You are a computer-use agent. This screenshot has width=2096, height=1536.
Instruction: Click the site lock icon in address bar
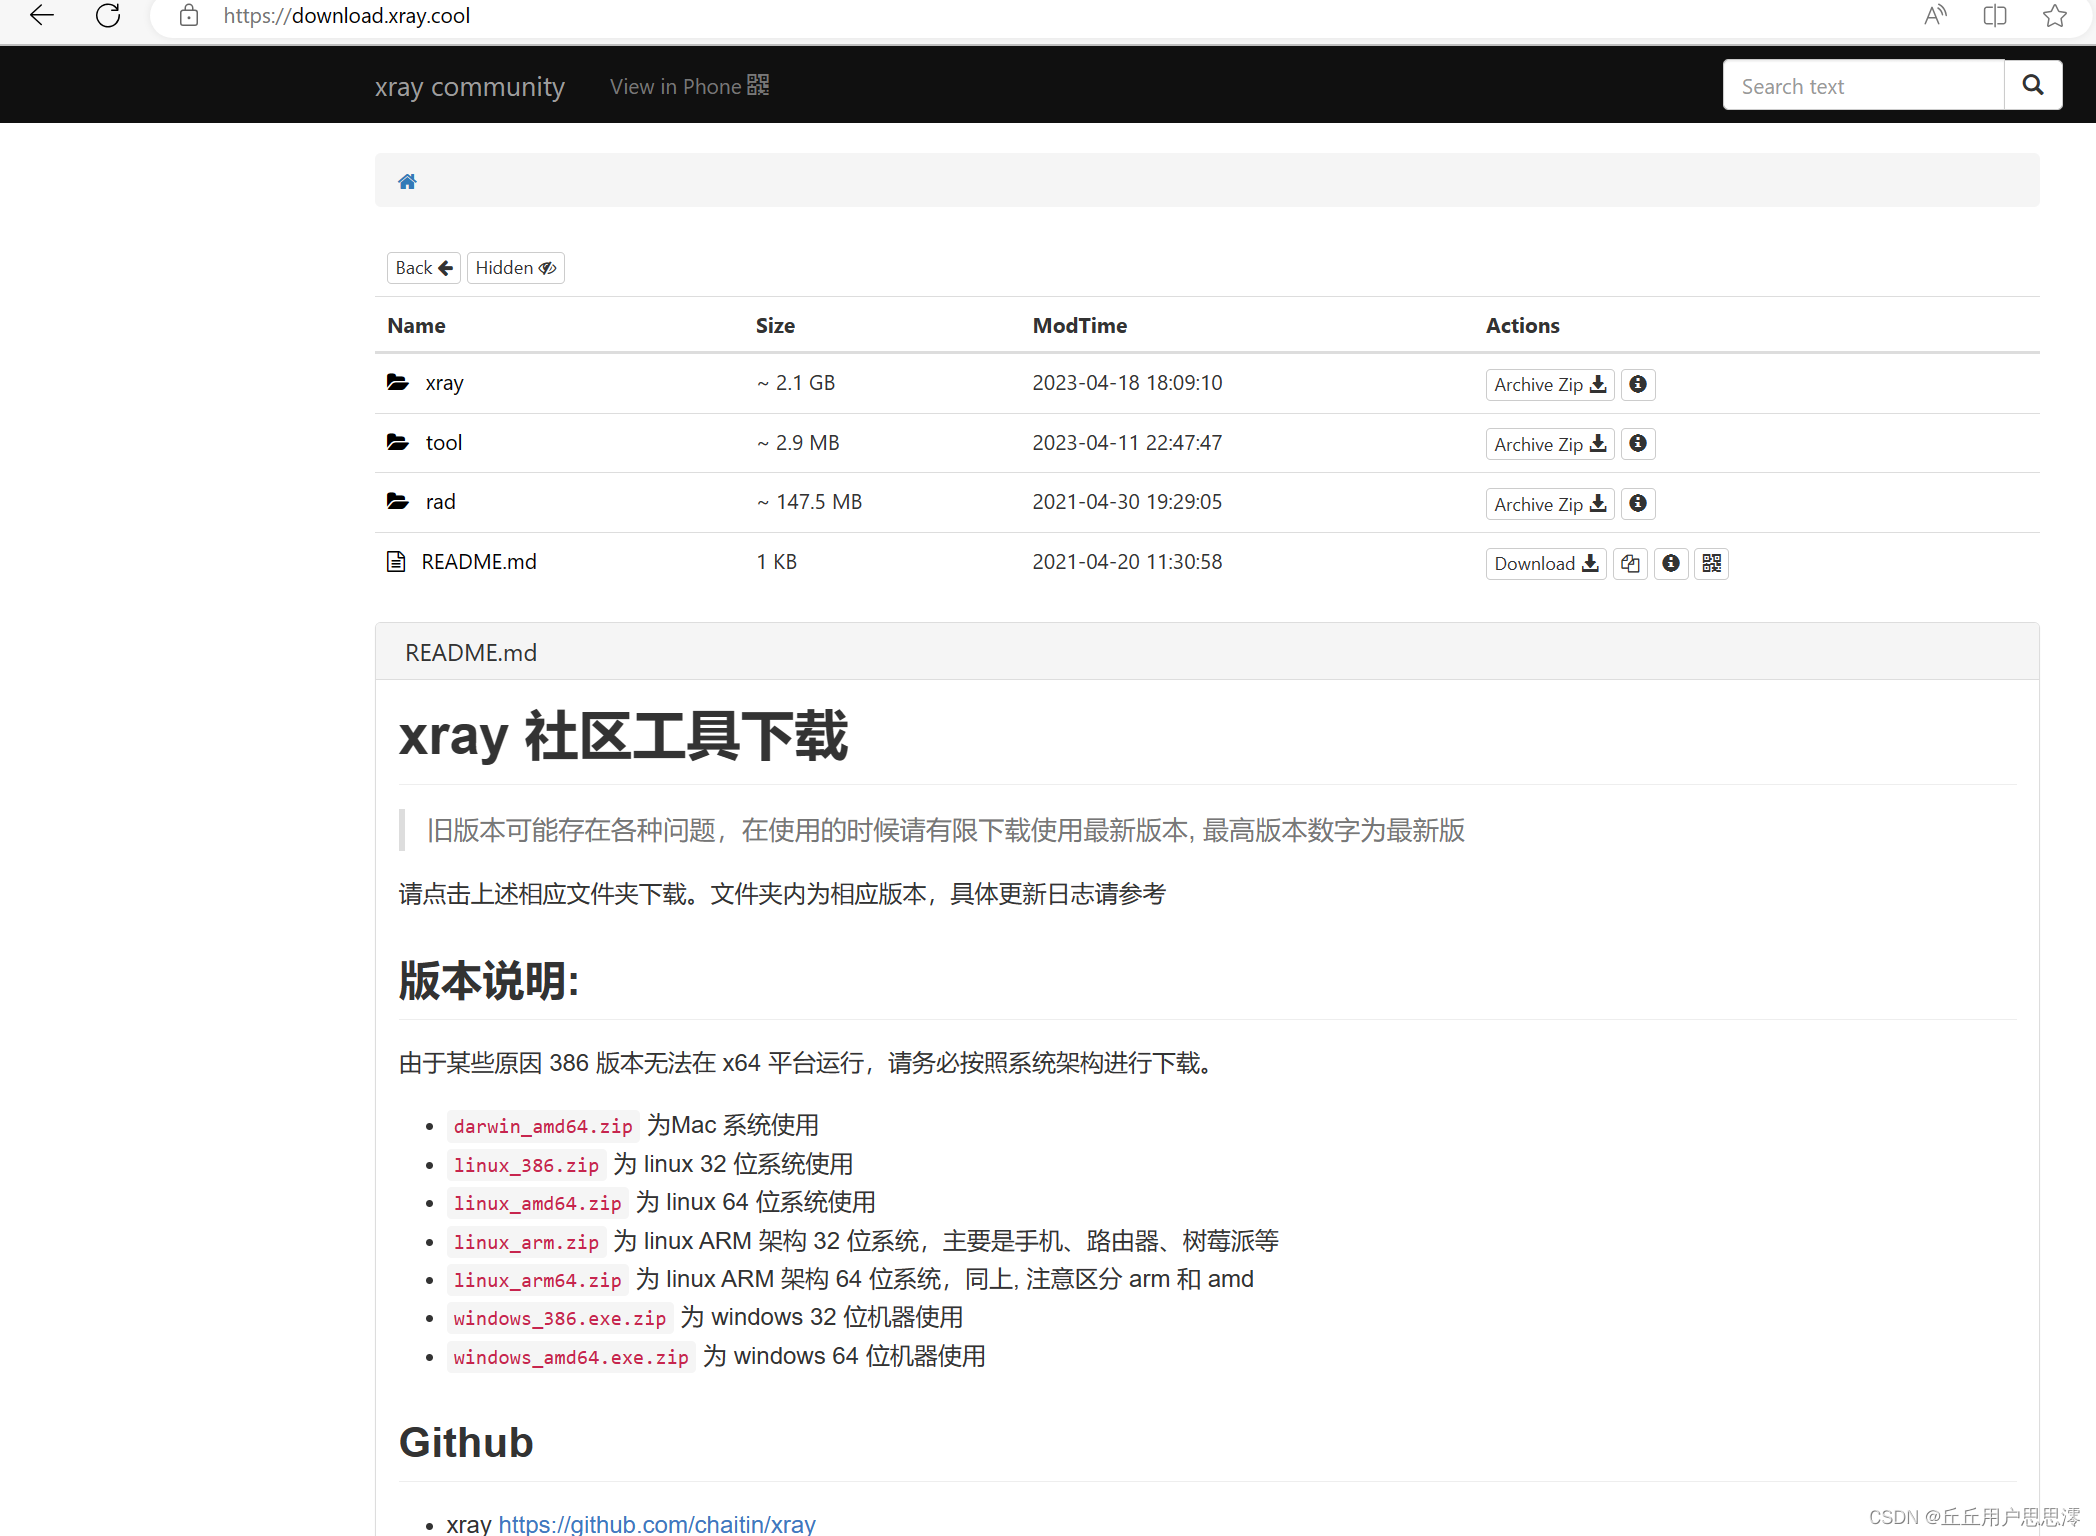[x=189, y=16]
